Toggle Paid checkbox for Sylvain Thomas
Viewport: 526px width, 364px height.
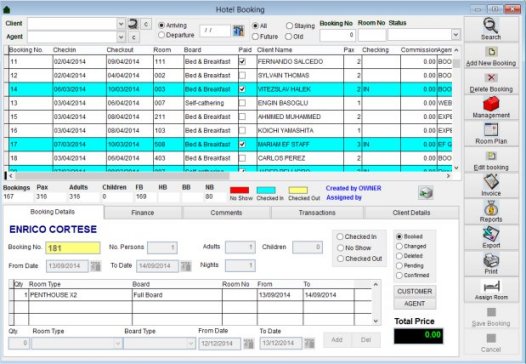242,75
